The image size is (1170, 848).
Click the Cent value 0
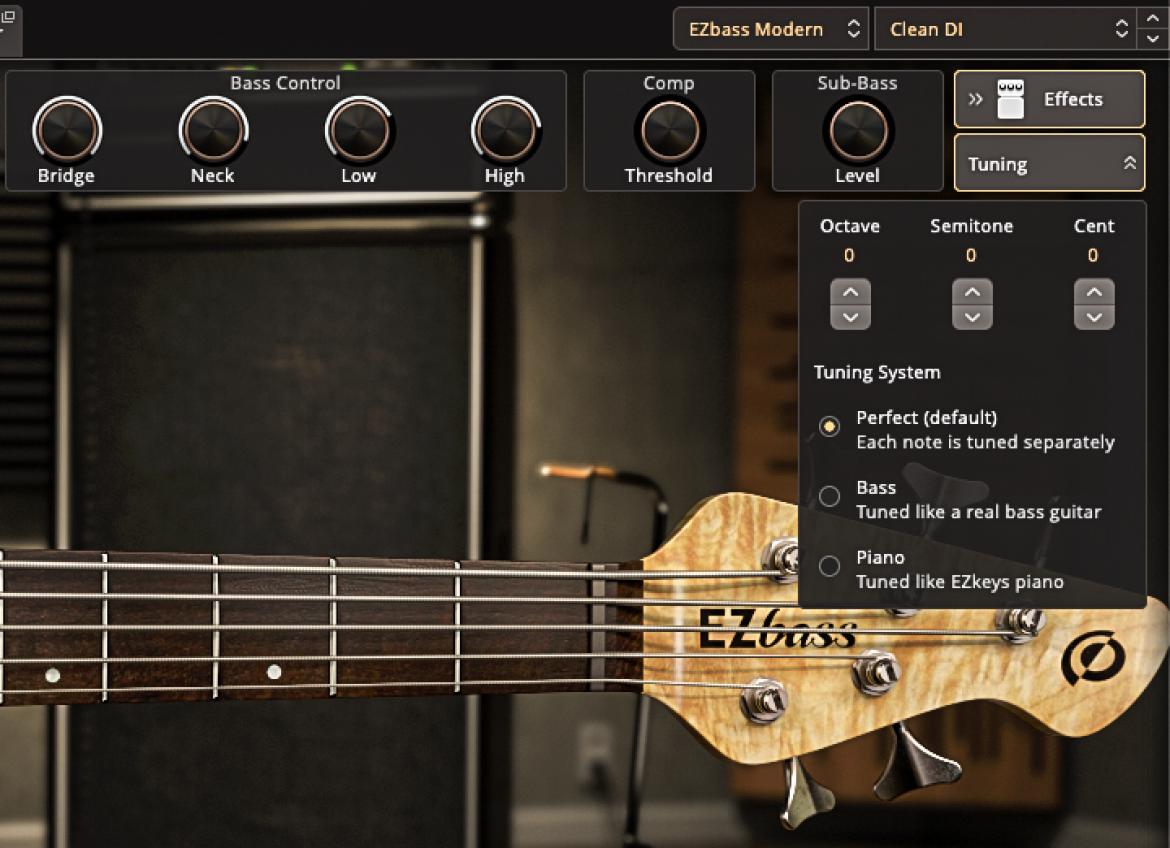click(1092, 255)
